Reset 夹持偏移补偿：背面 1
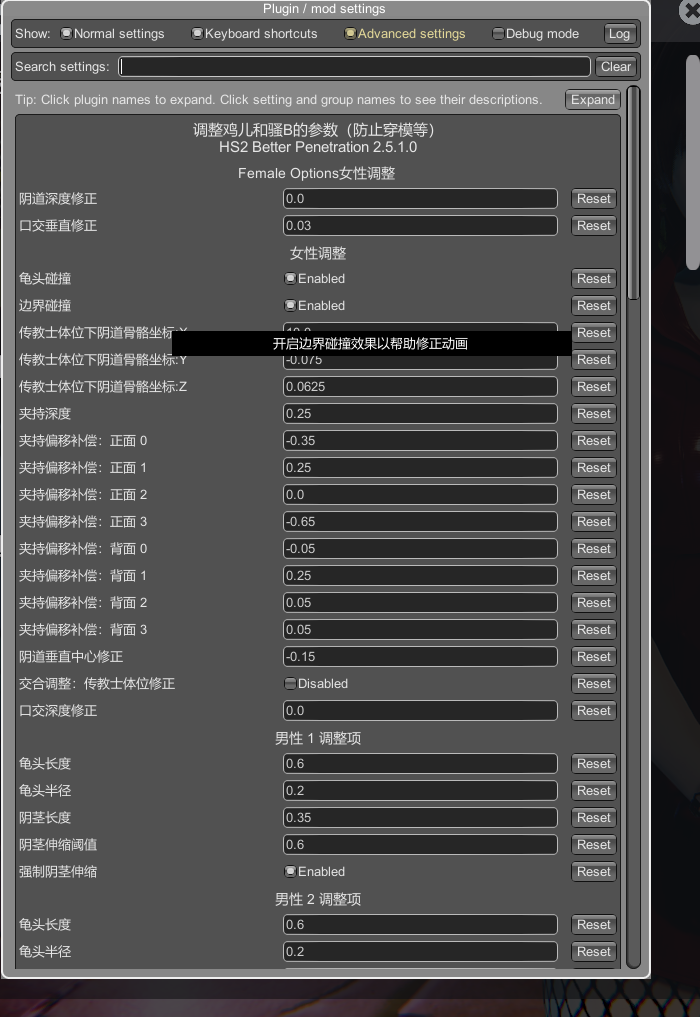The height and width of the screenshot is (1017, 700). point(594,576)
